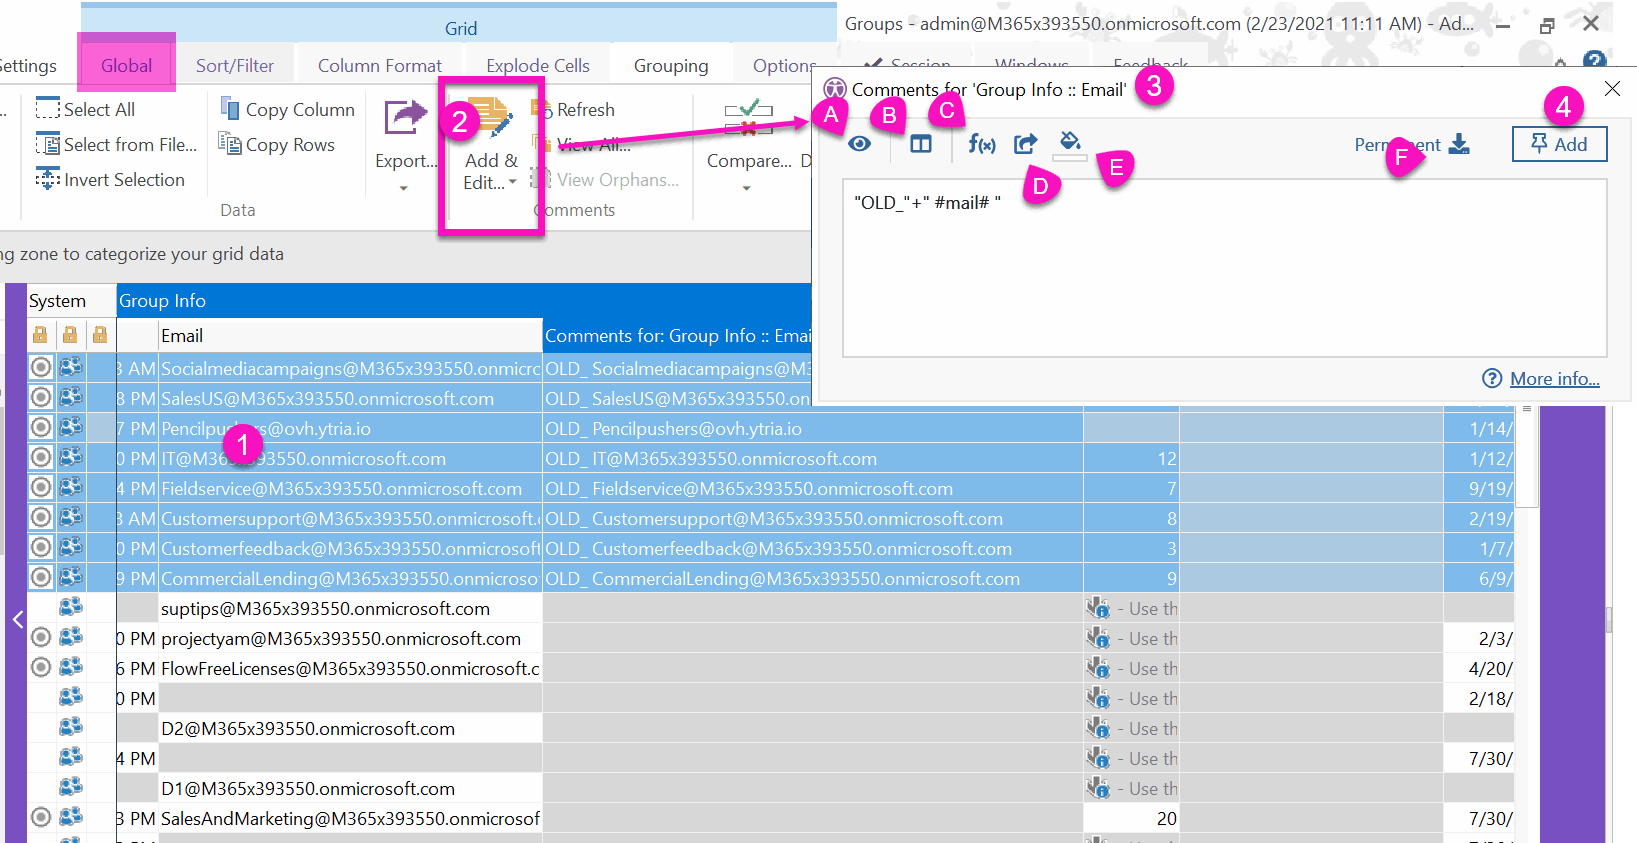Pick the fill color bucket swatch
This screenshot has width=1637, height=843.
tap(1069, 142)
